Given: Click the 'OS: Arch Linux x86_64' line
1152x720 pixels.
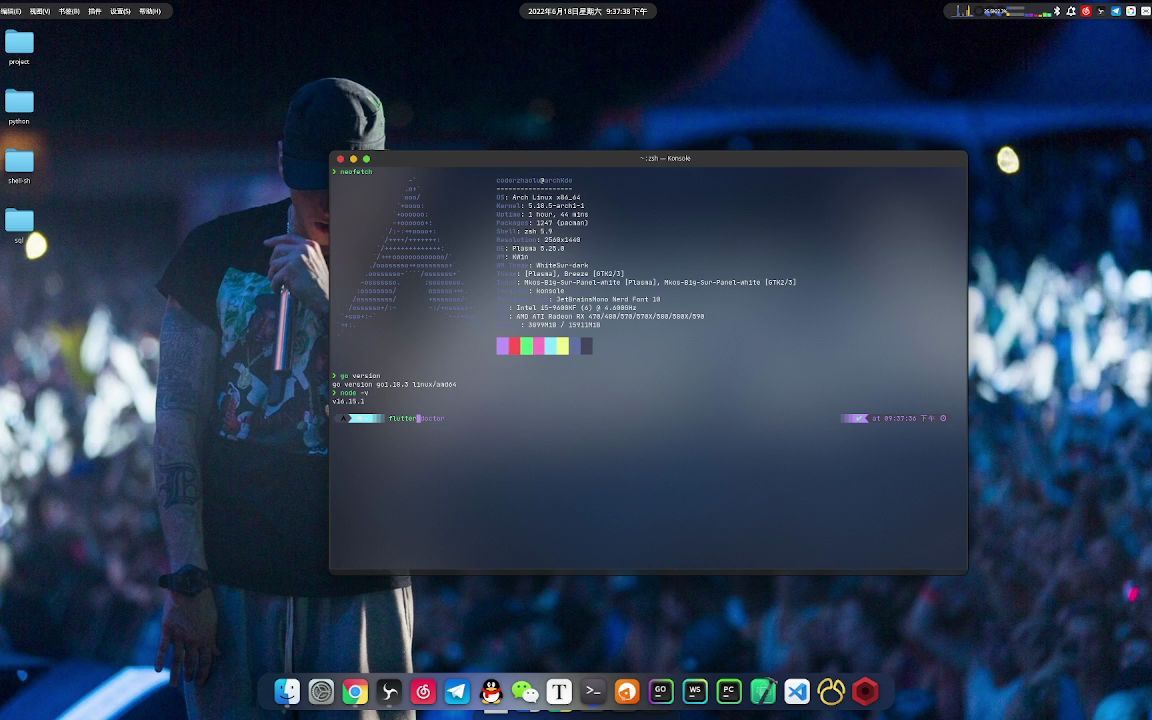Looking at the screenshot, I should tap(539, 198).
